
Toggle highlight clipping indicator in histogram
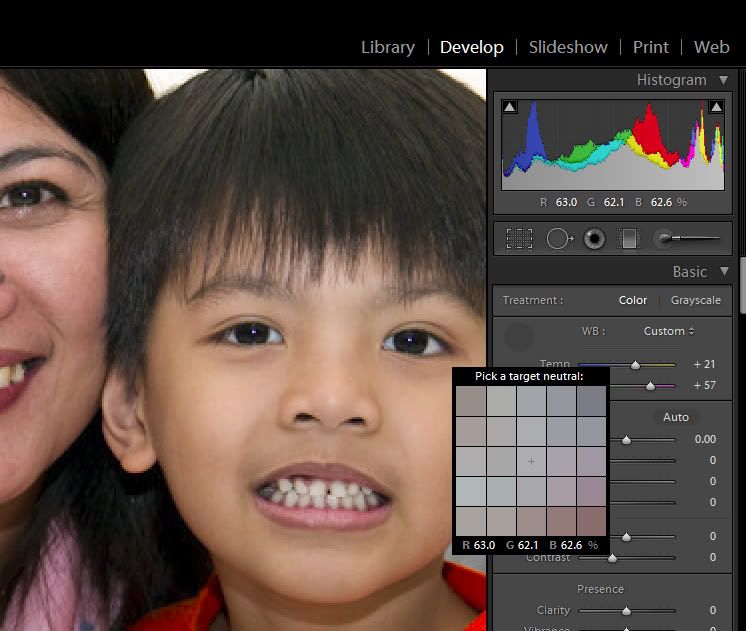[x=716, y=107]
